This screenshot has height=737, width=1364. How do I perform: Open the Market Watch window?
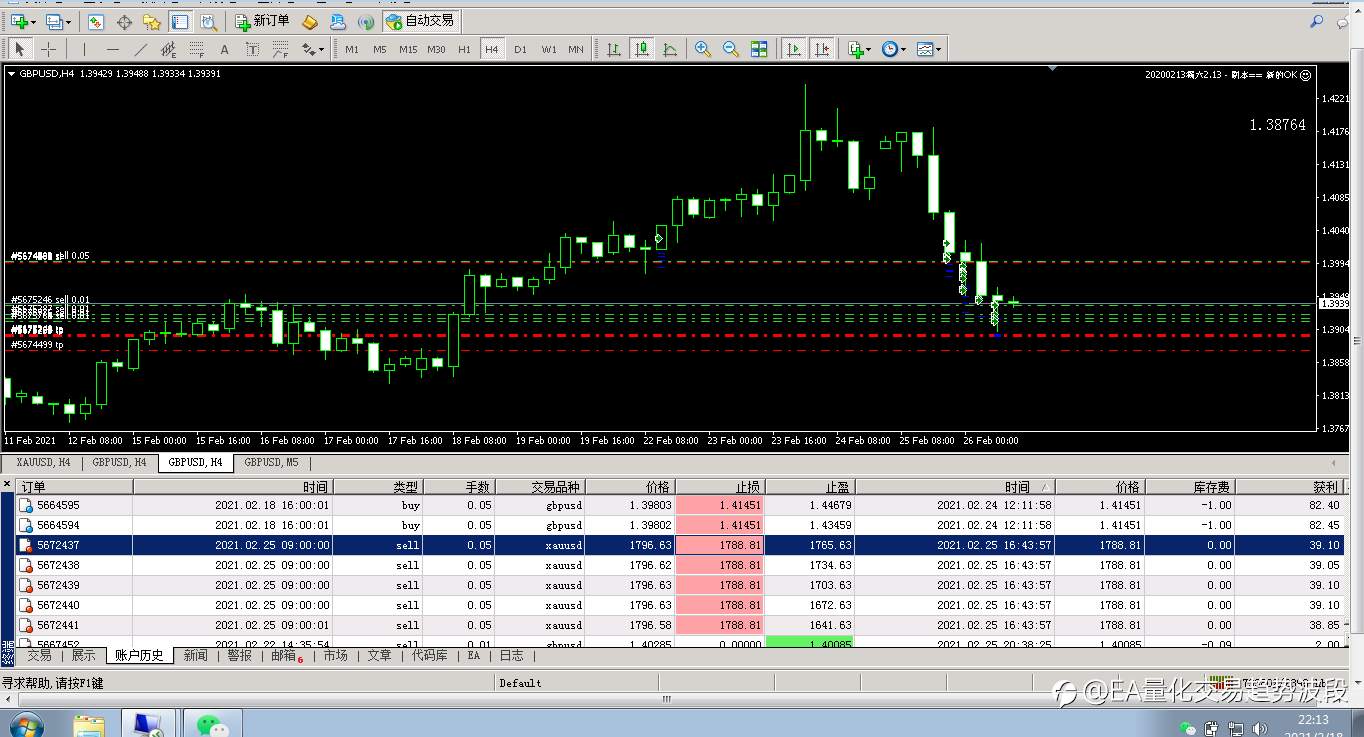(96, 21)
